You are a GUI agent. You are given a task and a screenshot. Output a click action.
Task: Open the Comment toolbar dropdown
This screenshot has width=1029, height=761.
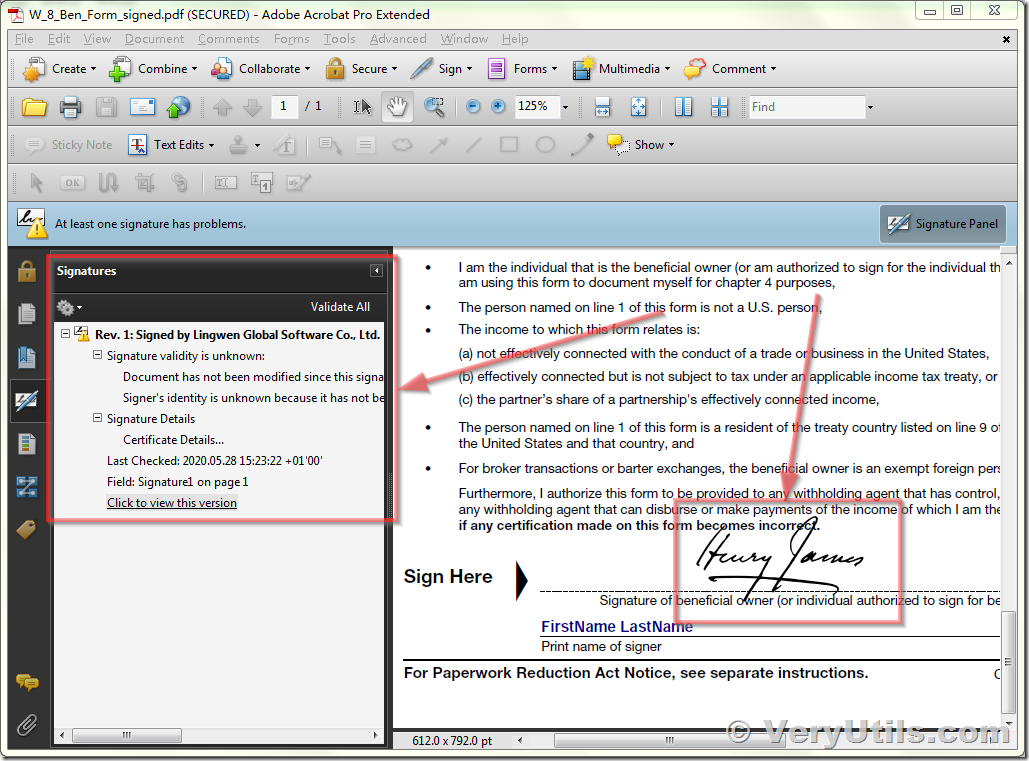730,69
